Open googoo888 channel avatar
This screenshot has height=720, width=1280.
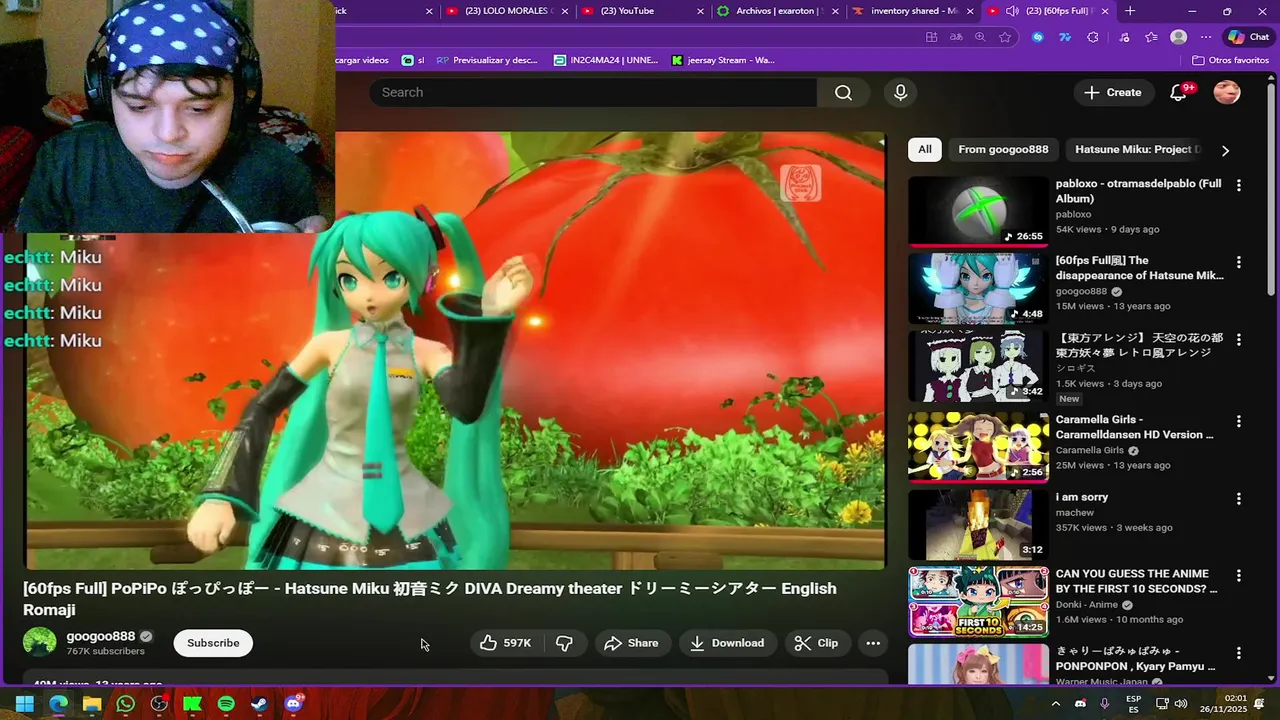pyautogui.click(x=40, y=643)
